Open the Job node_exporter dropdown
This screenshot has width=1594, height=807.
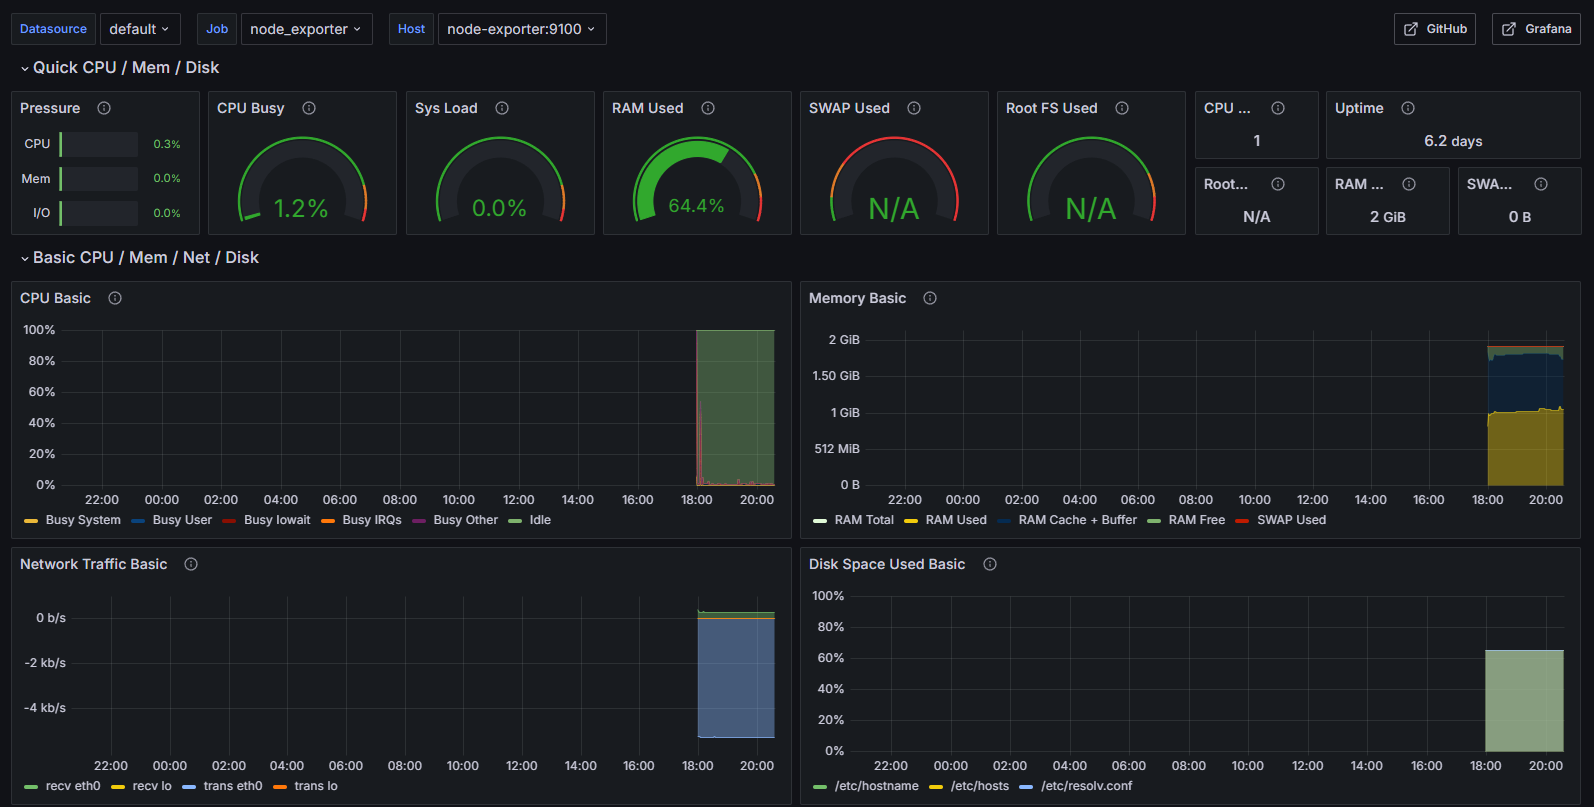(x=306, y=29)
